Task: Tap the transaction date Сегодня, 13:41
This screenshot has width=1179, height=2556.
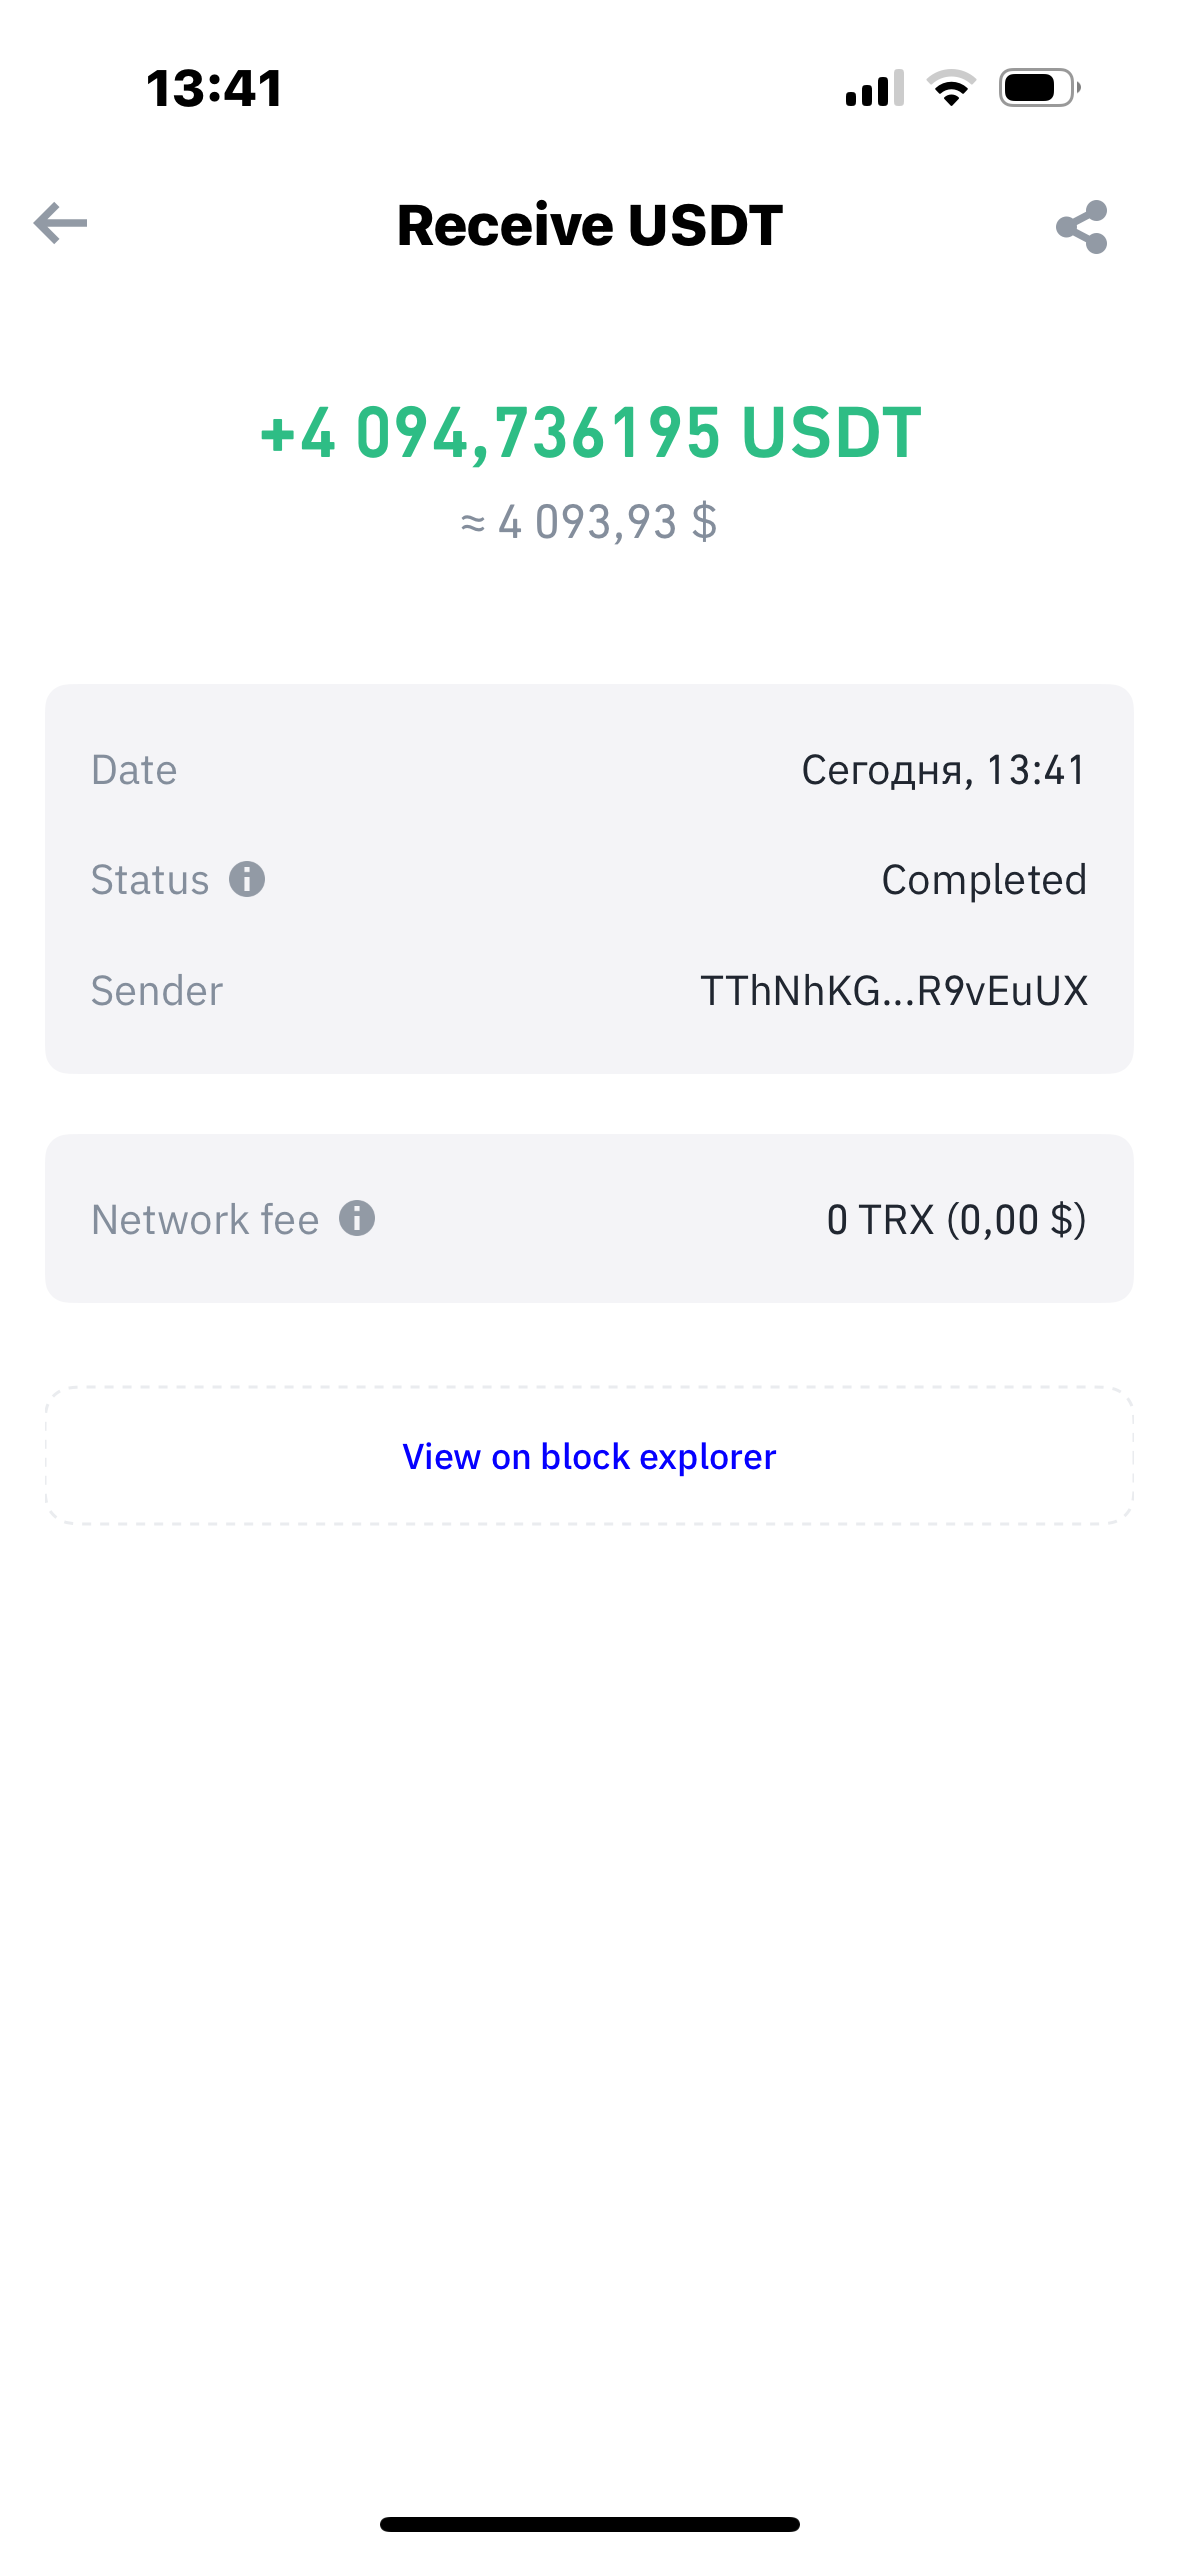Action: click(943, 770)
